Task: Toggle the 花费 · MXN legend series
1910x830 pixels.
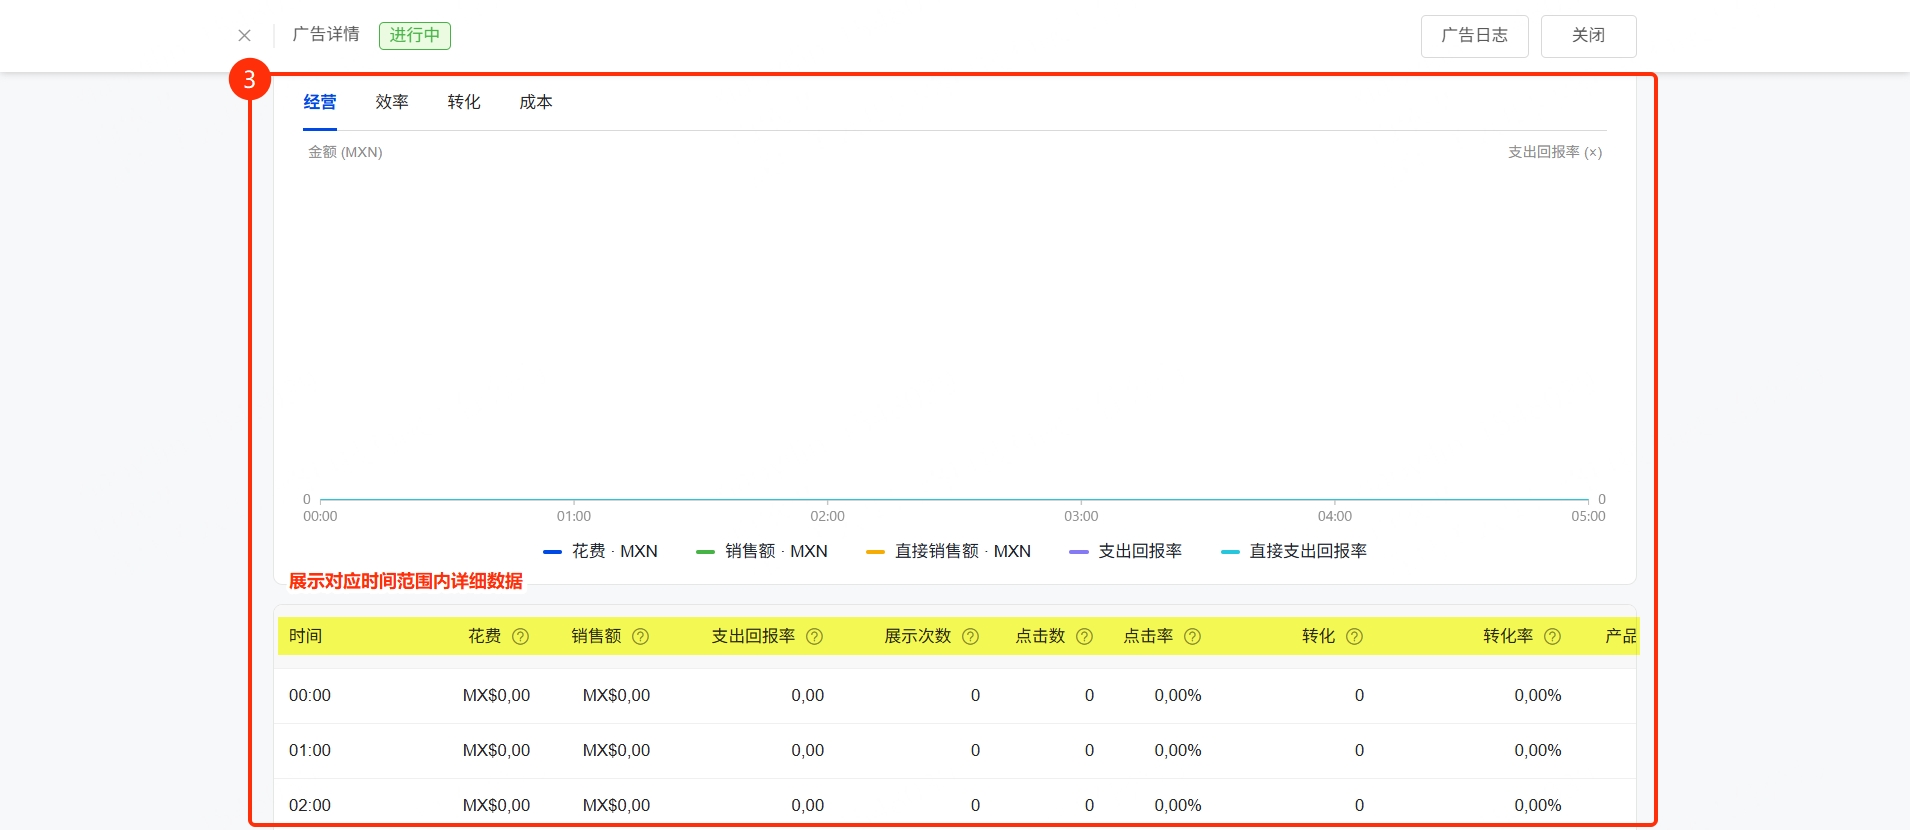Action: [600, 551]
